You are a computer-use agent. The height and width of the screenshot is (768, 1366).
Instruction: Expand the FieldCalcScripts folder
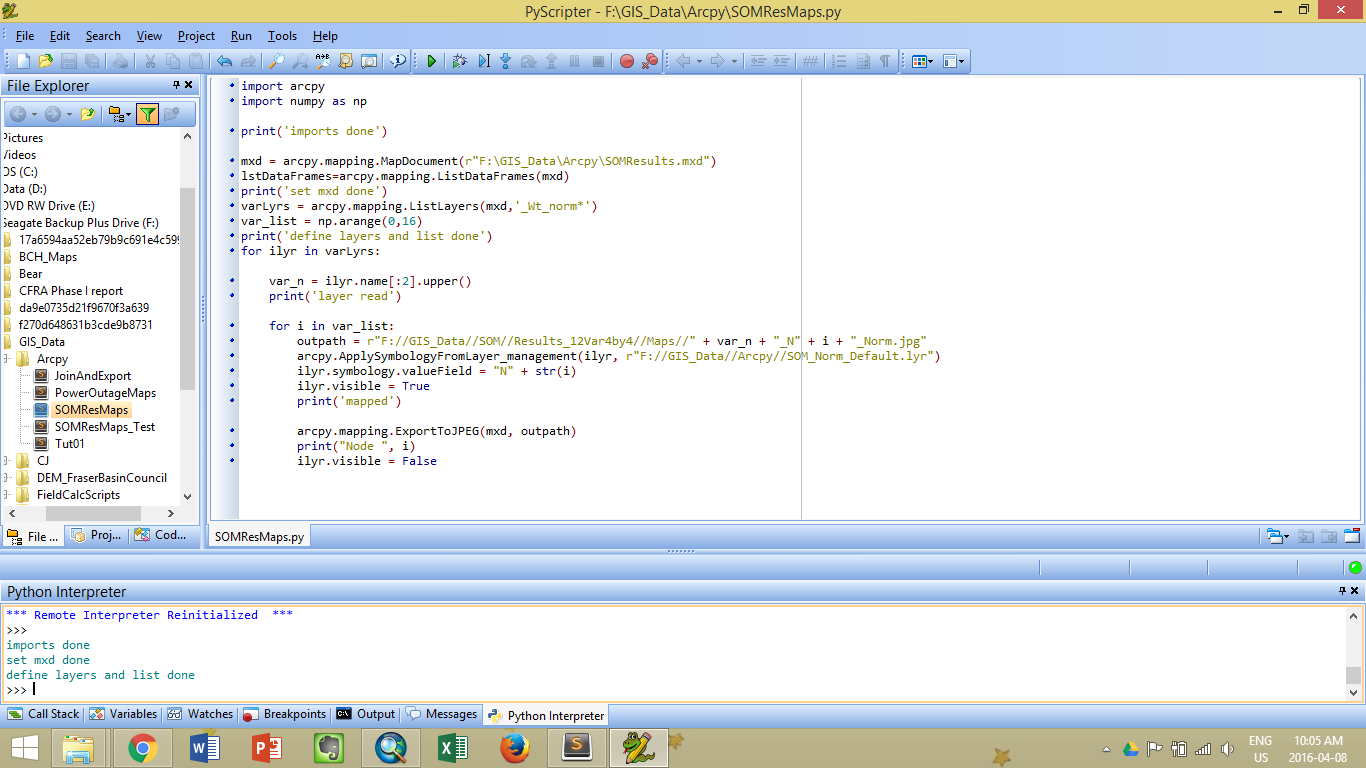click(6, 495)
